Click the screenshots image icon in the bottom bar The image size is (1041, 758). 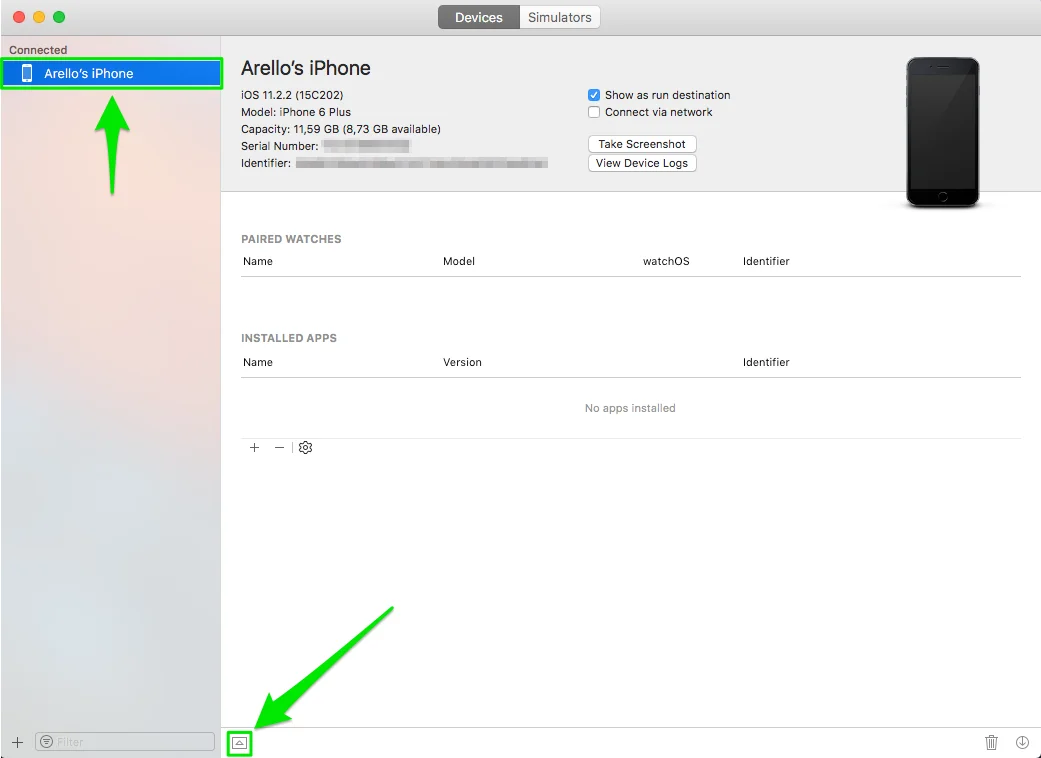pyautogui.click(x=240, y=742)
